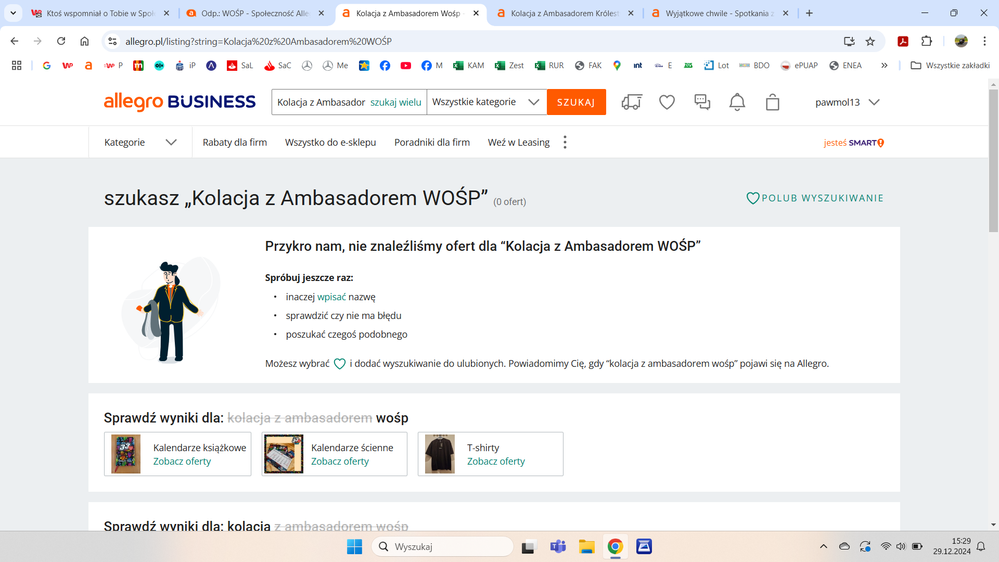The image size is (999, 562).
Task: Open the T-shirty product thumbnail
Action: click(440, 454)
